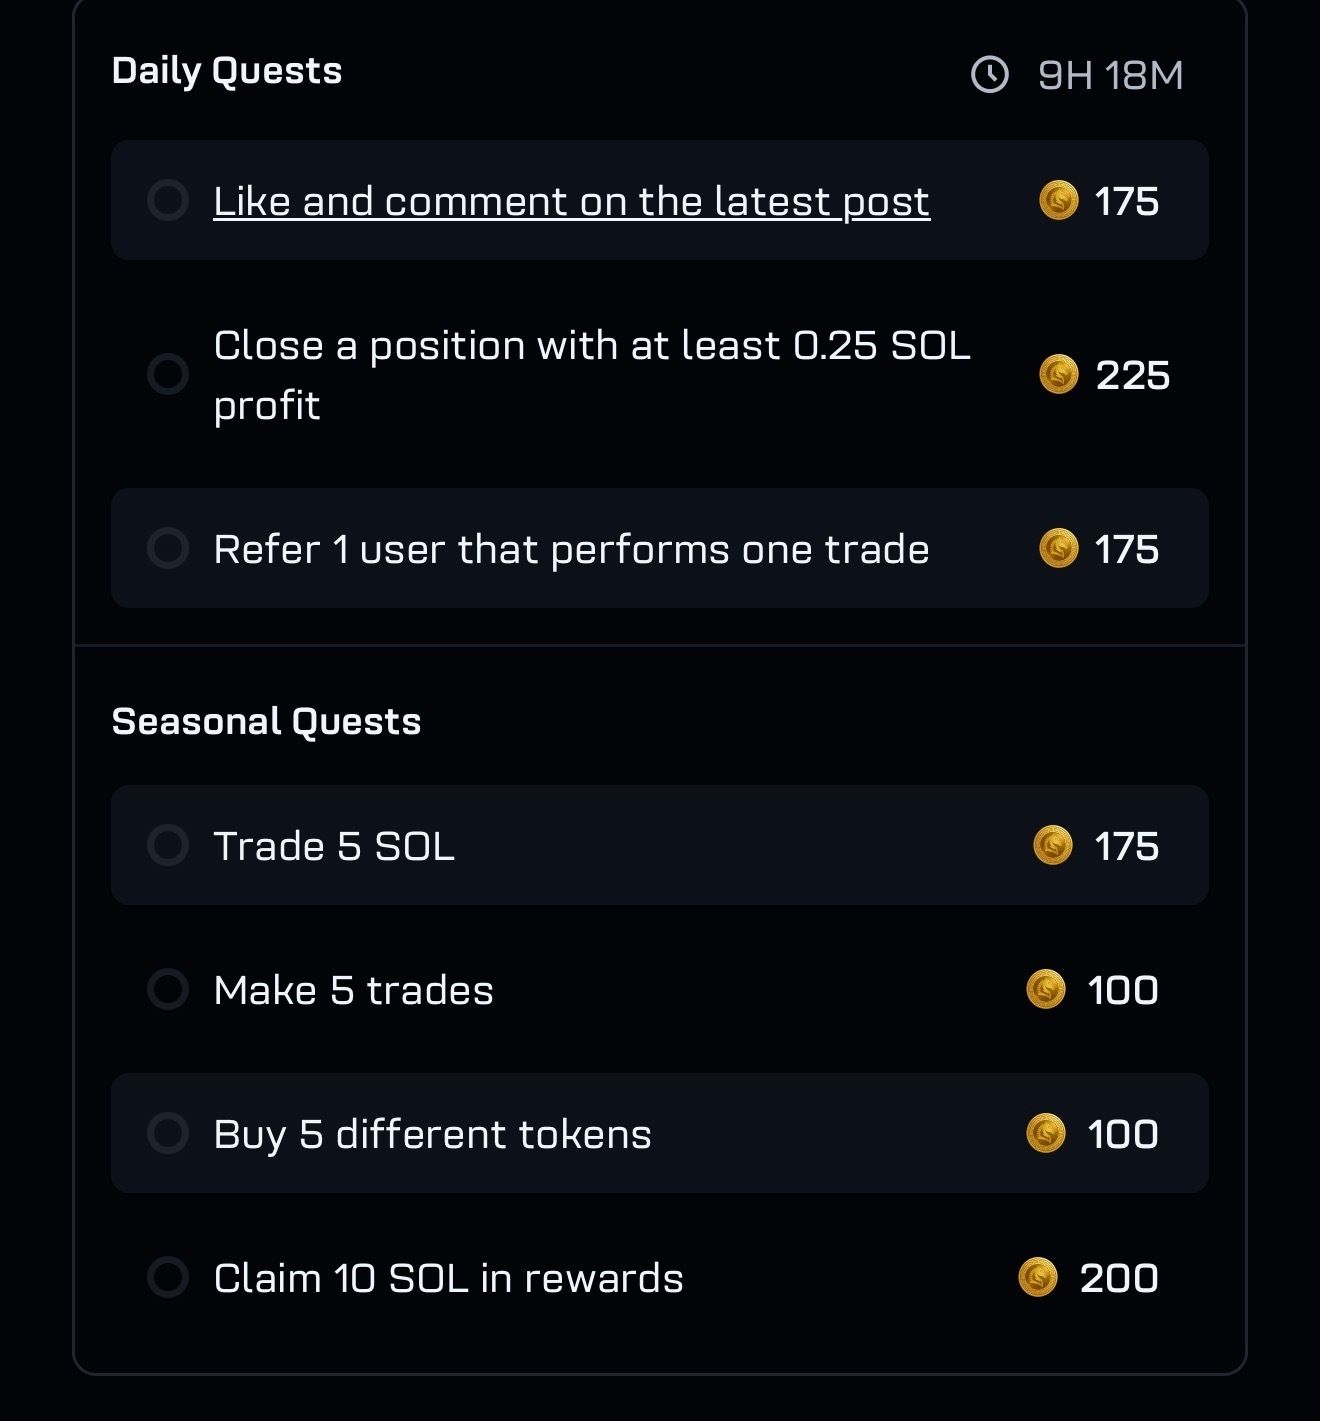1320x1421 pixels.
Task: Click the gold coin beside the 225 reward
Action: pos(1059,375)
